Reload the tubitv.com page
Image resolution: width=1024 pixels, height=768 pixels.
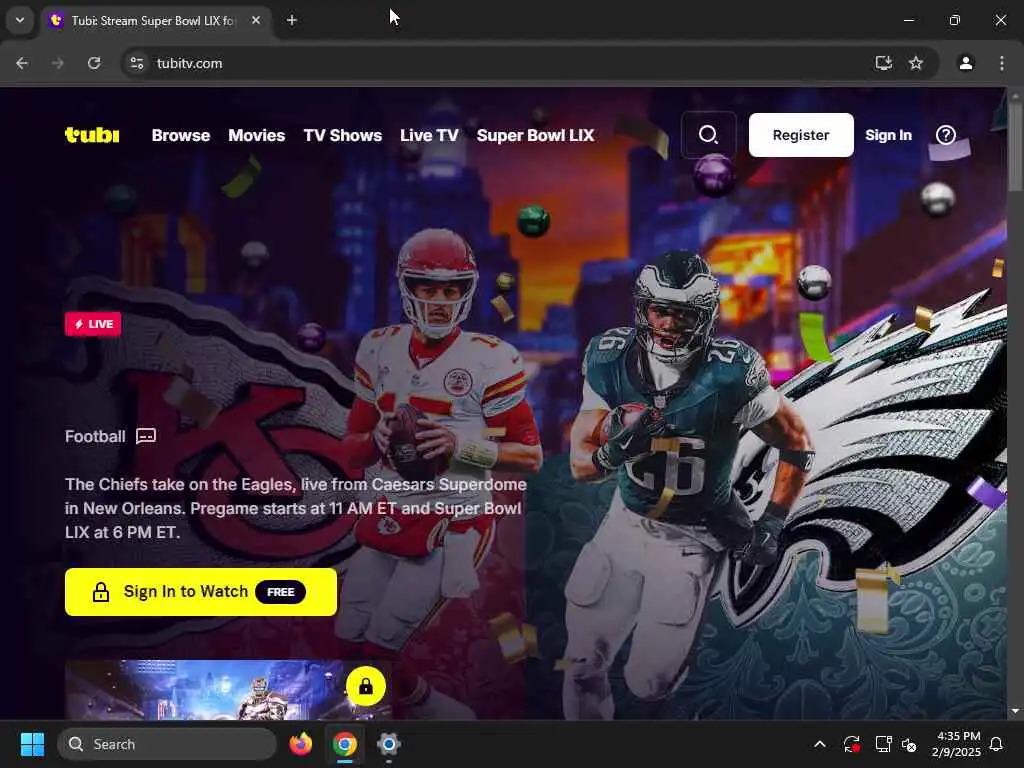(94, 63)
